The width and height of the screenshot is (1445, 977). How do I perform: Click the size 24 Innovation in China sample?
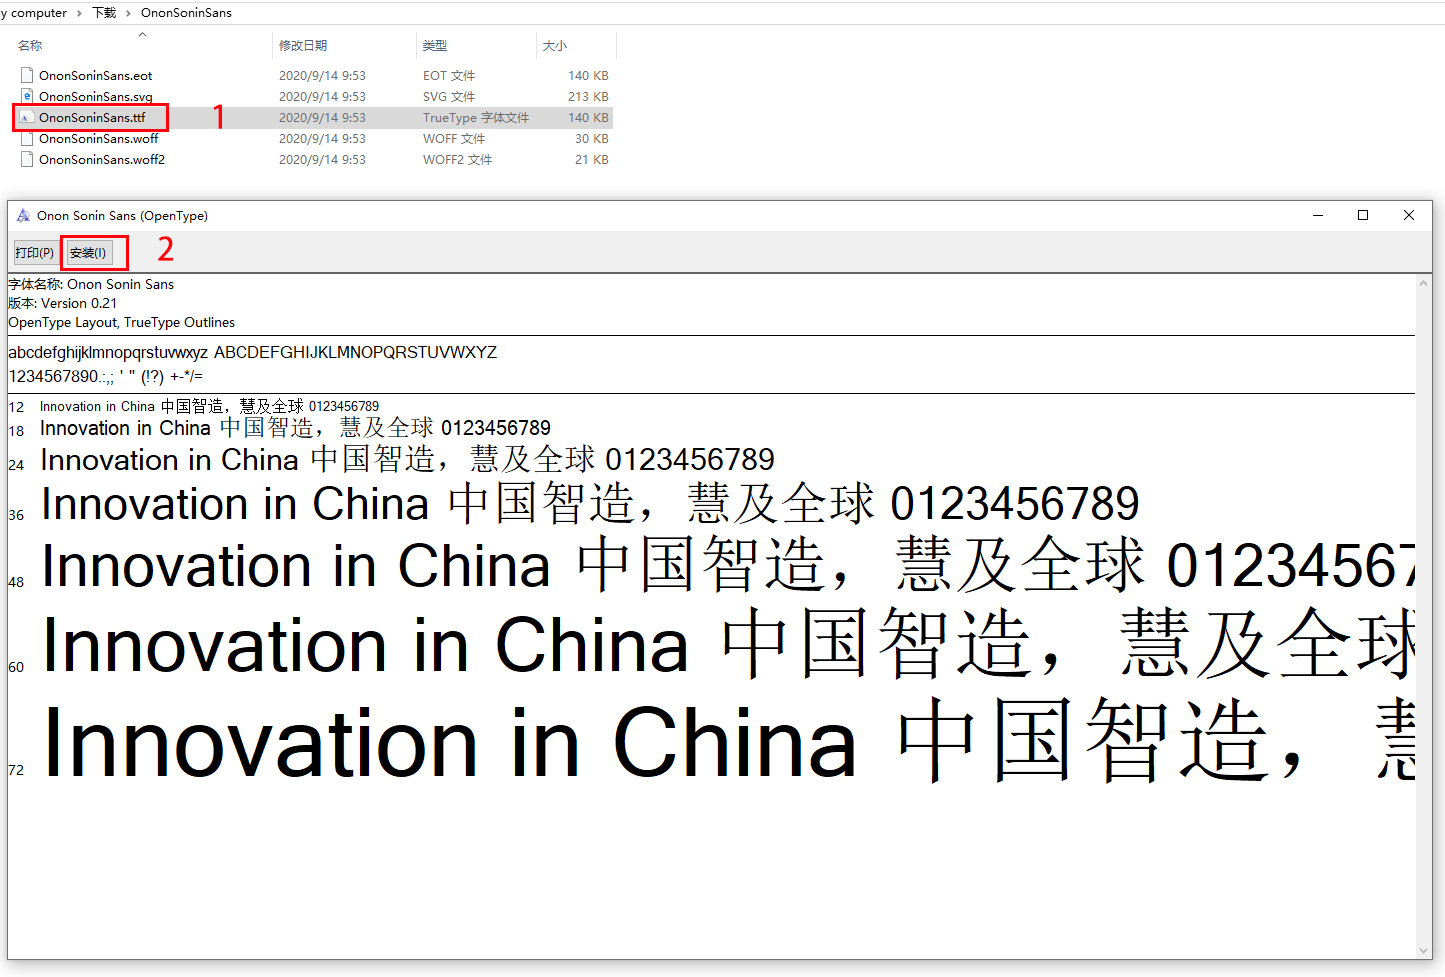coord(407,460)
